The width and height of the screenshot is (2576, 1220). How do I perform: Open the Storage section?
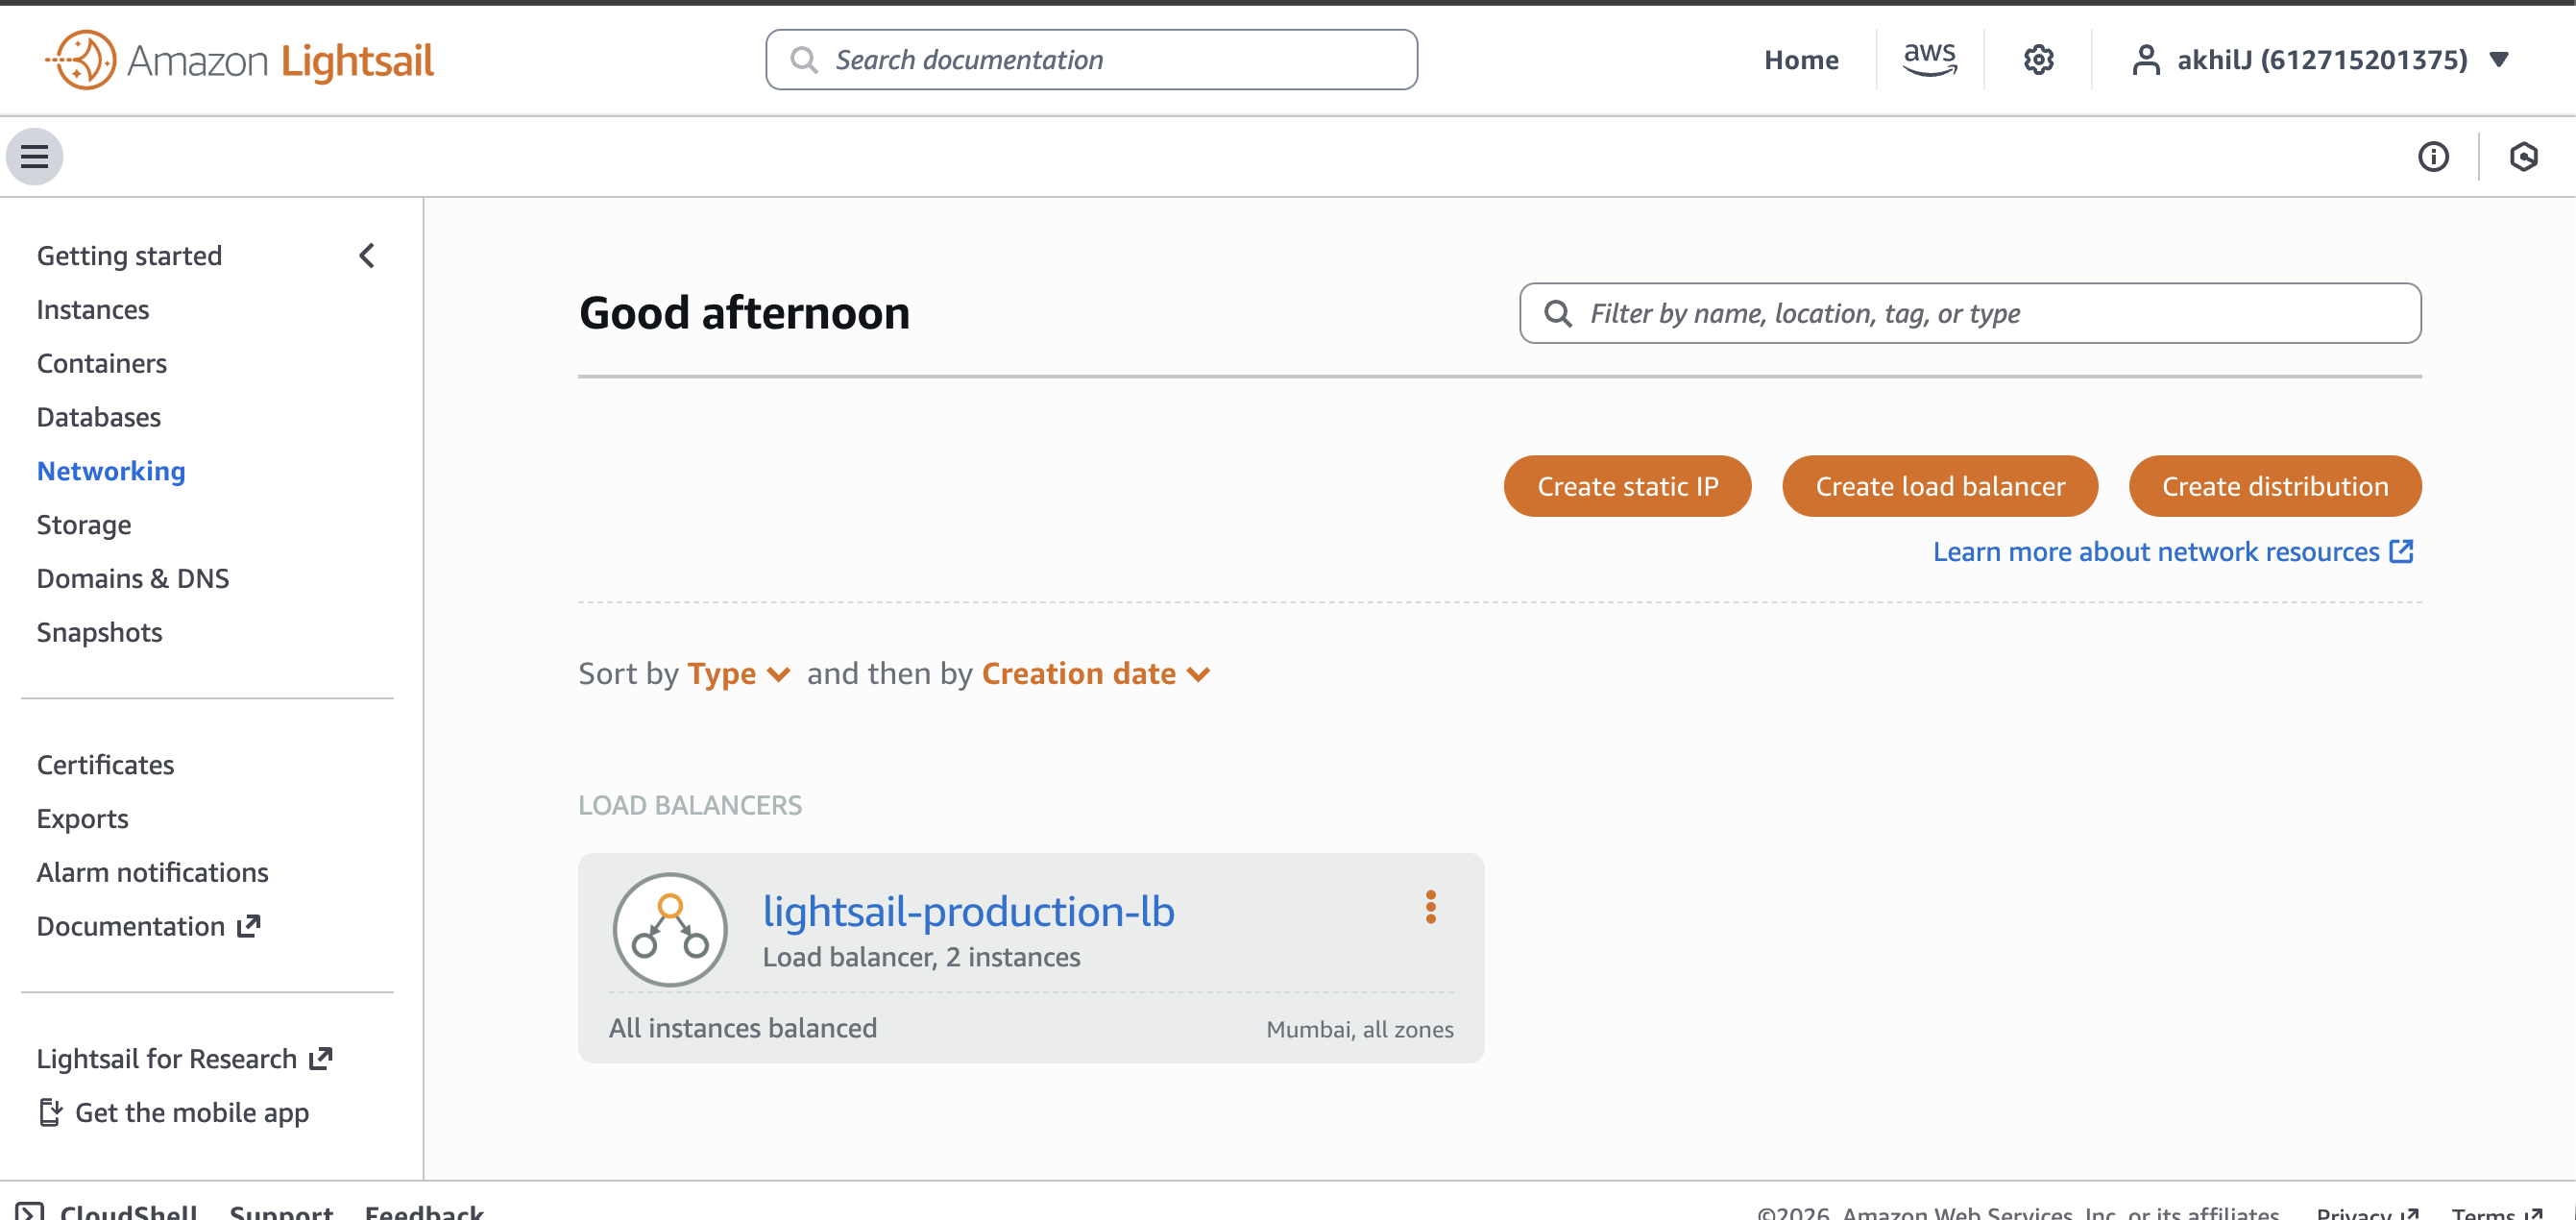[84, 525]
